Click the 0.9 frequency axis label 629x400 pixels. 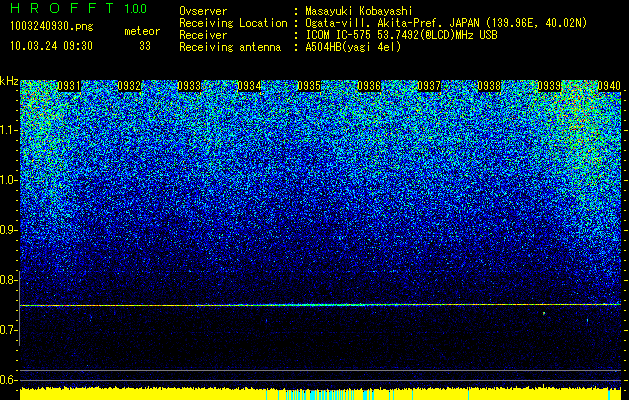click(x=8, y=230)
